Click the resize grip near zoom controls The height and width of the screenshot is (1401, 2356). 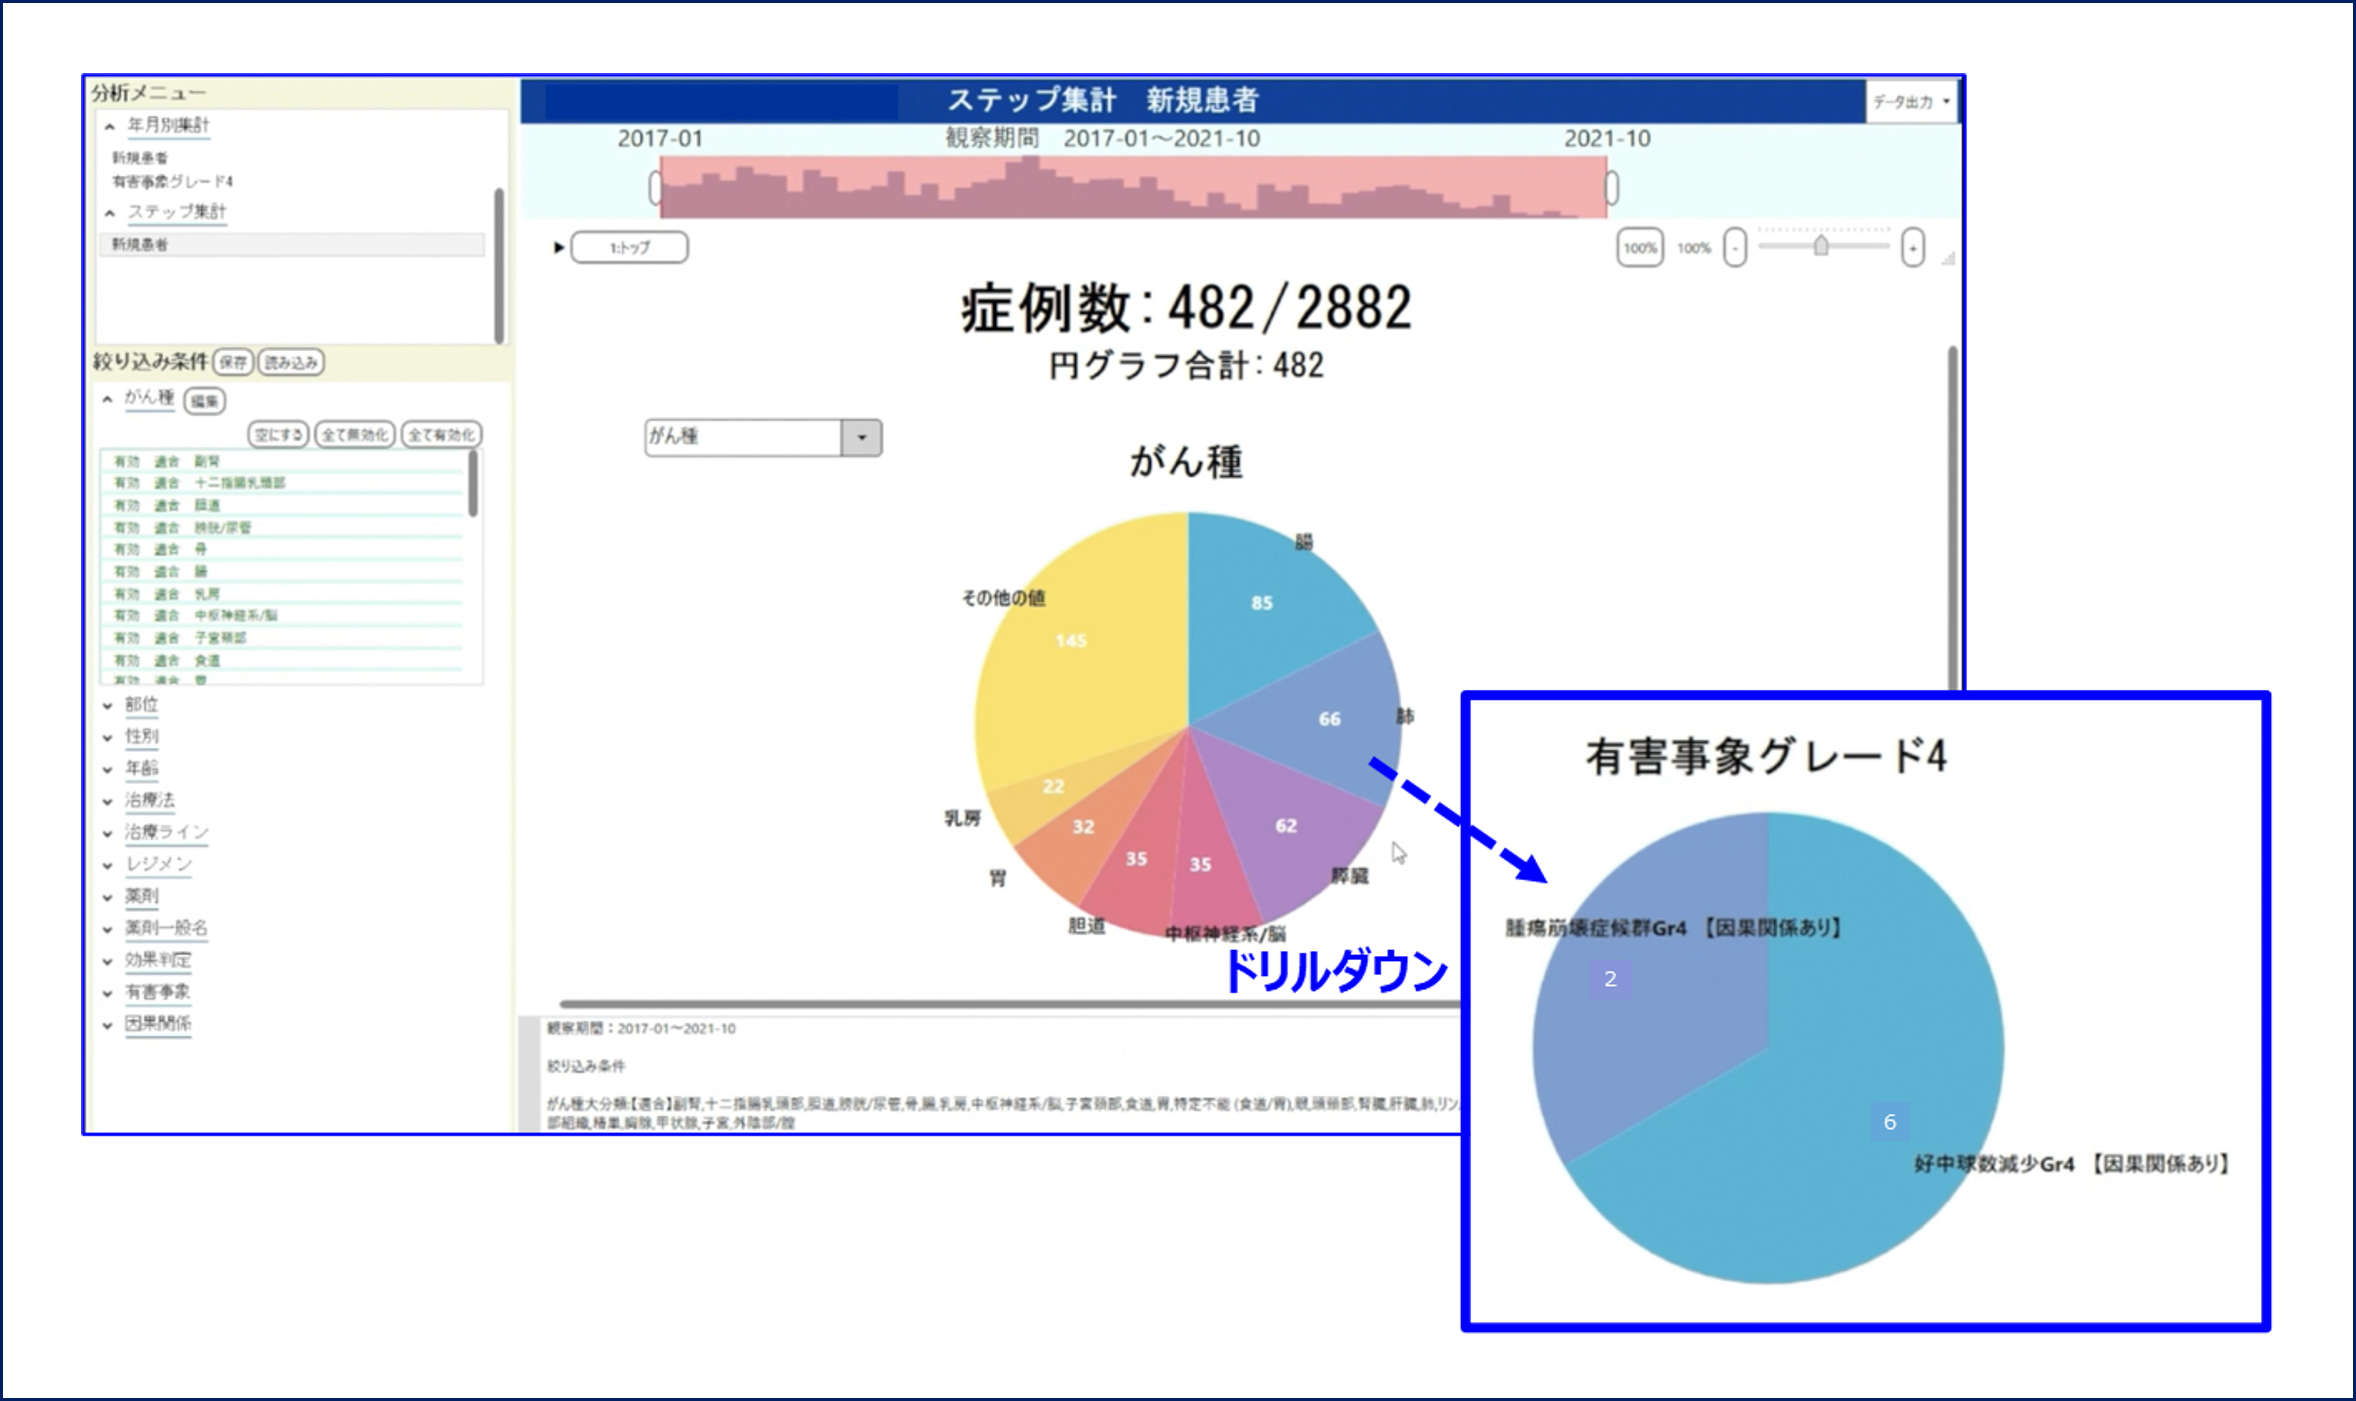(x=1948, y=260)
